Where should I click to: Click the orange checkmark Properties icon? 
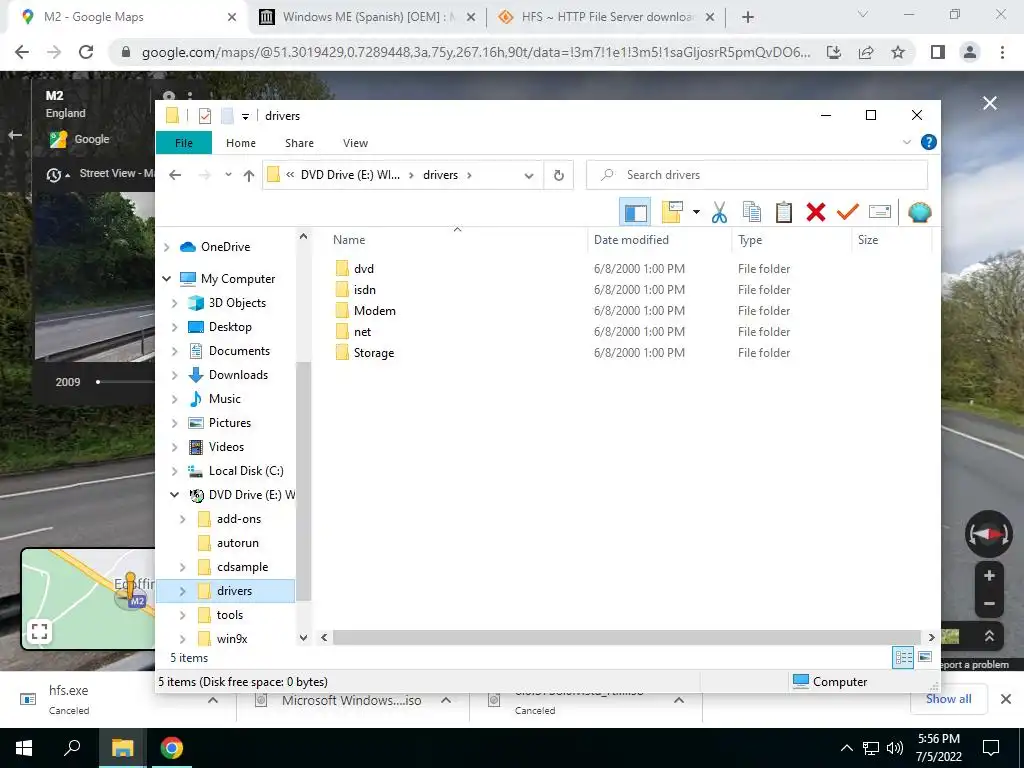coord(848,212)
